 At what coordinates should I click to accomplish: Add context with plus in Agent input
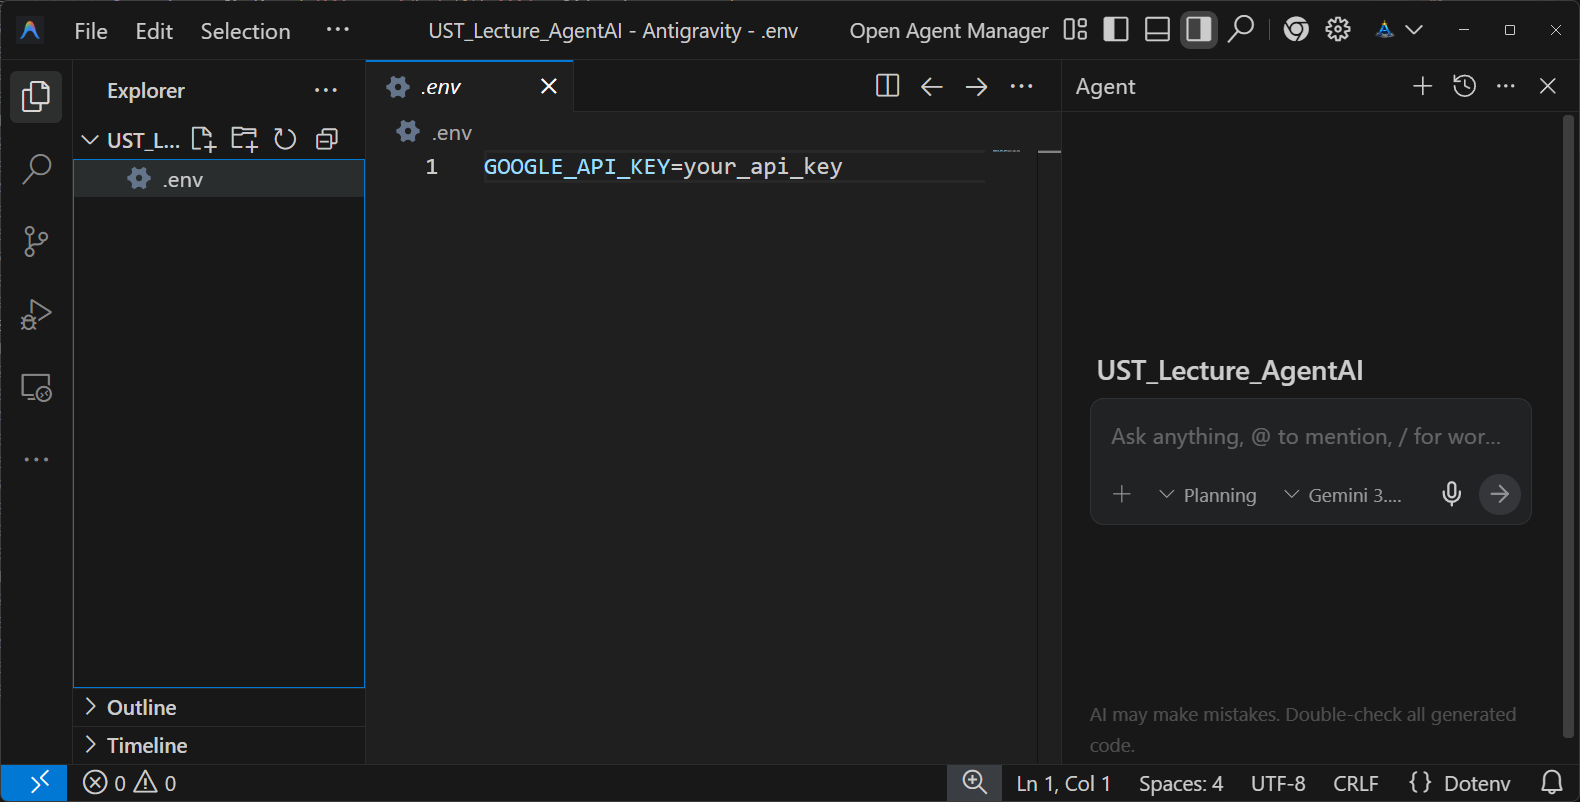click(x=1122, y=494)
